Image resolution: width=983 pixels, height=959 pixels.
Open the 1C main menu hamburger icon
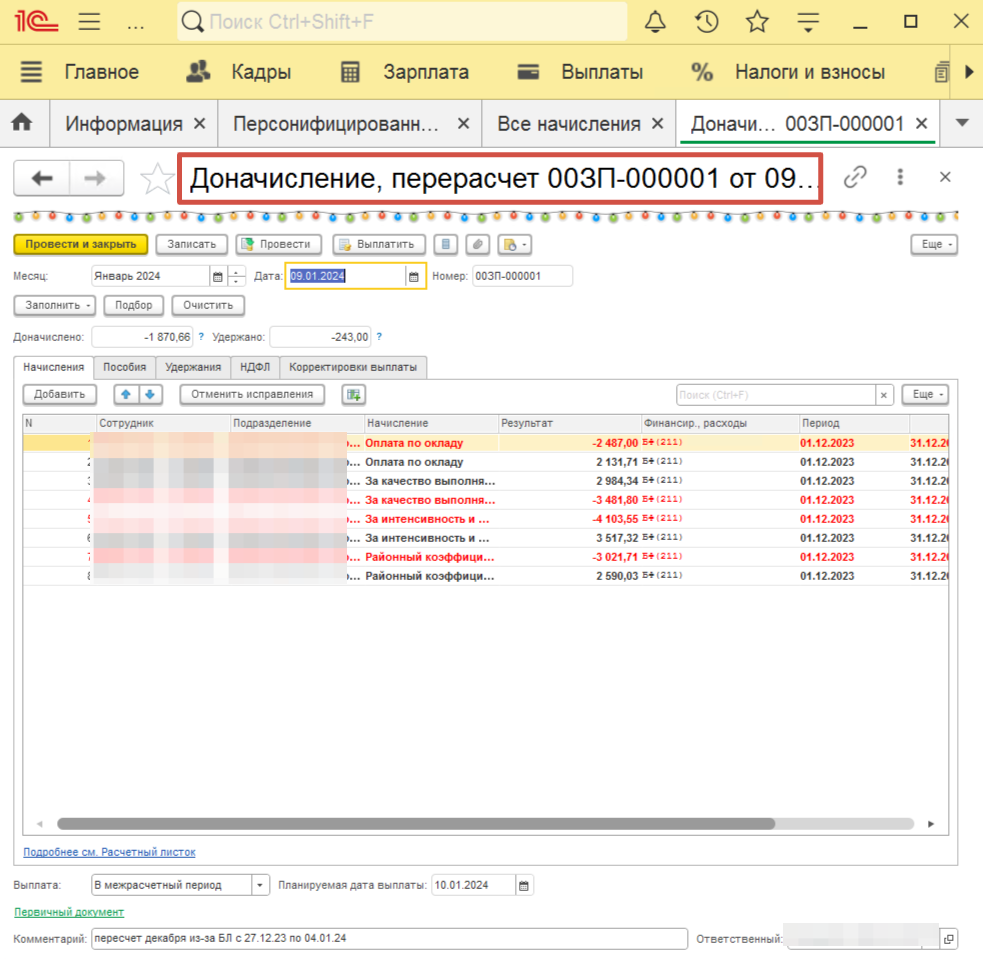click(89, 21)
